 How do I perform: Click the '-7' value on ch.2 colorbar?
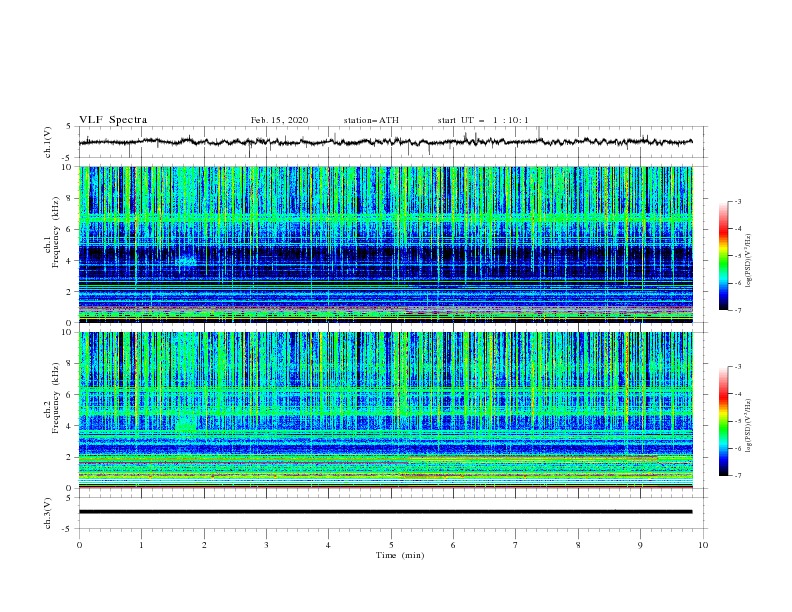coord(737,475)
